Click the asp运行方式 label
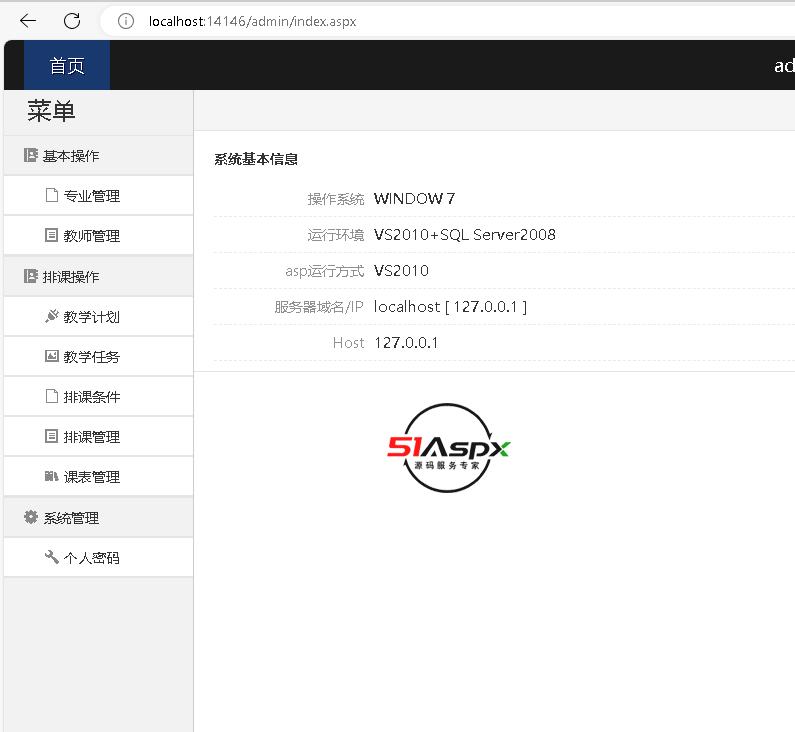The image size is (795, 732). [x=324, y=271]
